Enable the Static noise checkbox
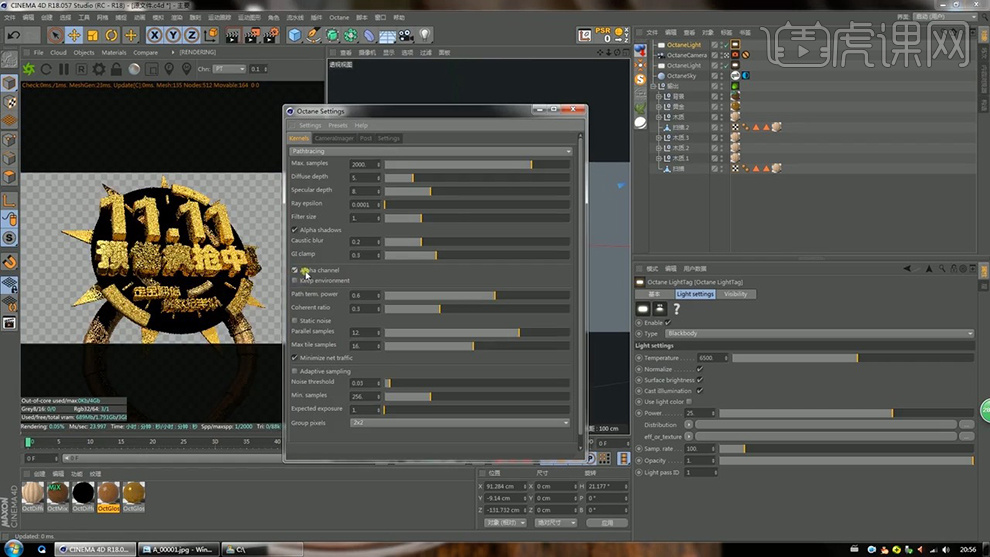The width and height of the screenshot is (990, 557). pyautogui.click(x=294, y=321)
